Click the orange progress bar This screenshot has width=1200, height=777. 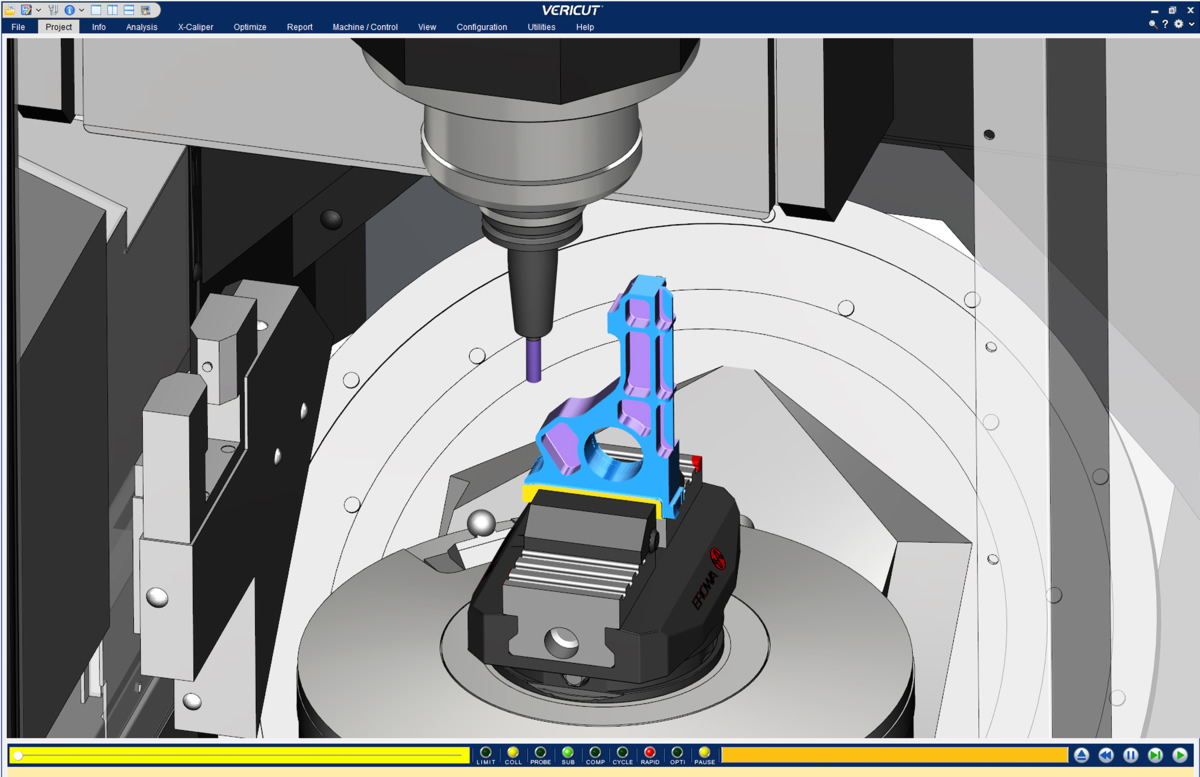895,755
